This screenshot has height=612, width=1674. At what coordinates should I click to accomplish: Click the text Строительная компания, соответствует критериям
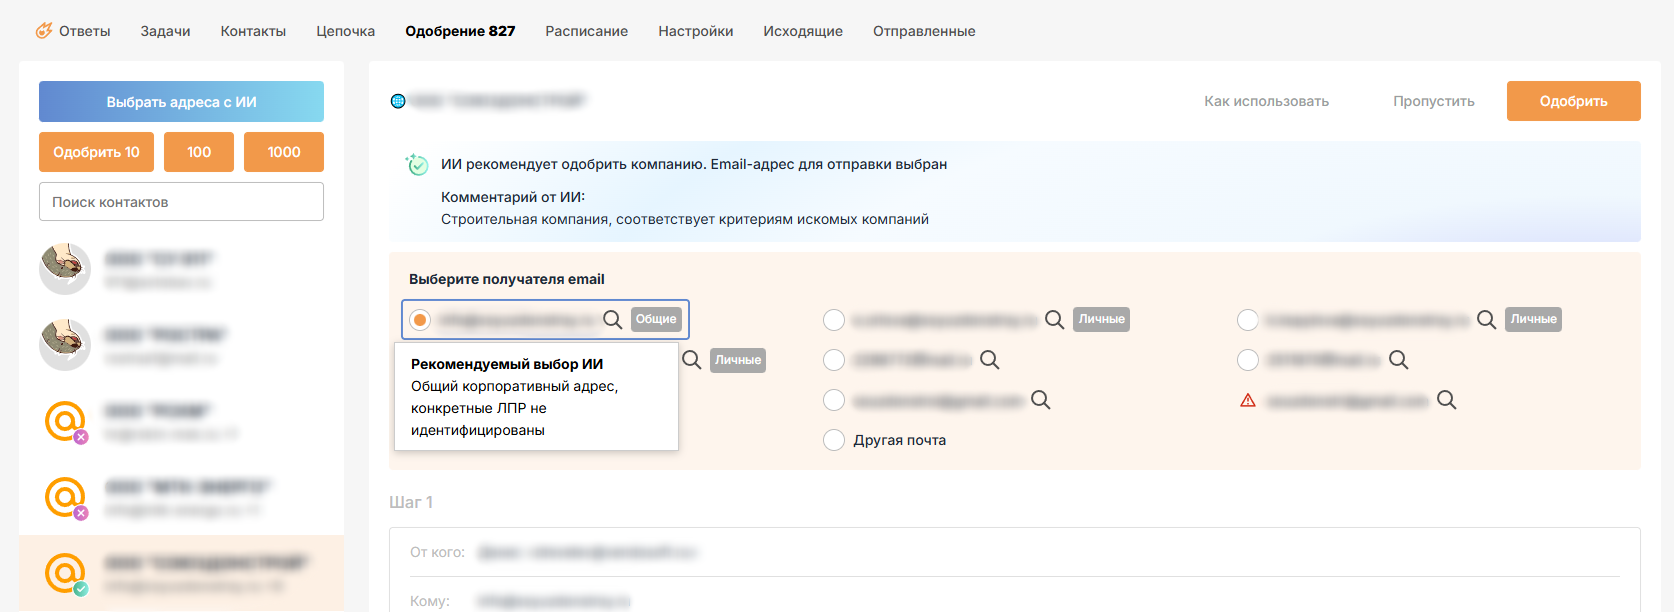point(685,219)
